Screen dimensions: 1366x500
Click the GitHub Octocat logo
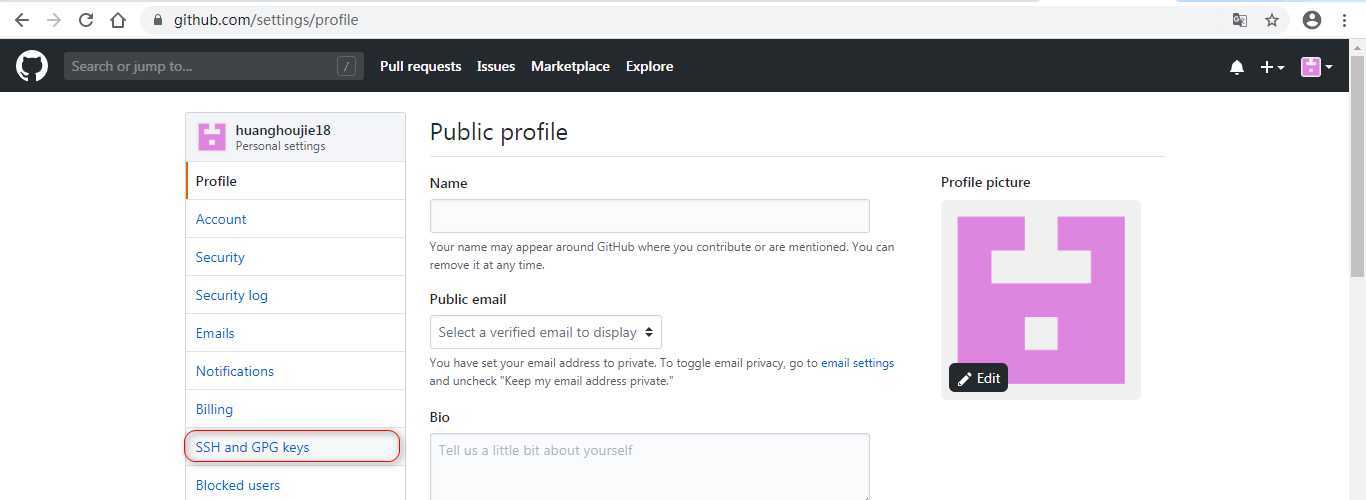pos(32,66)
